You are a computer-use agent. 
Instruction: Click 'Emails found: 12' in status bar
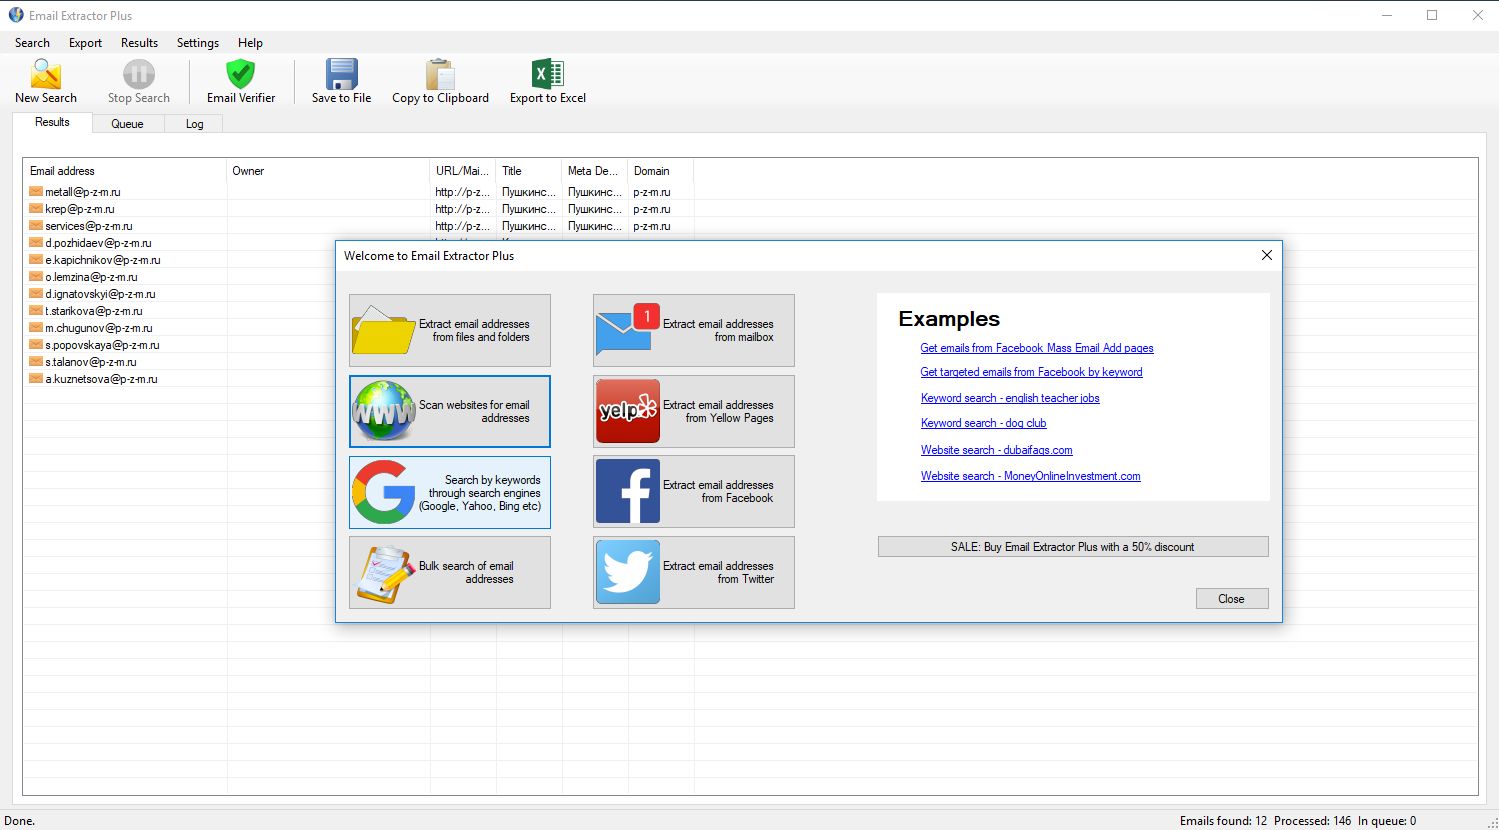[x=1223, y=821]
